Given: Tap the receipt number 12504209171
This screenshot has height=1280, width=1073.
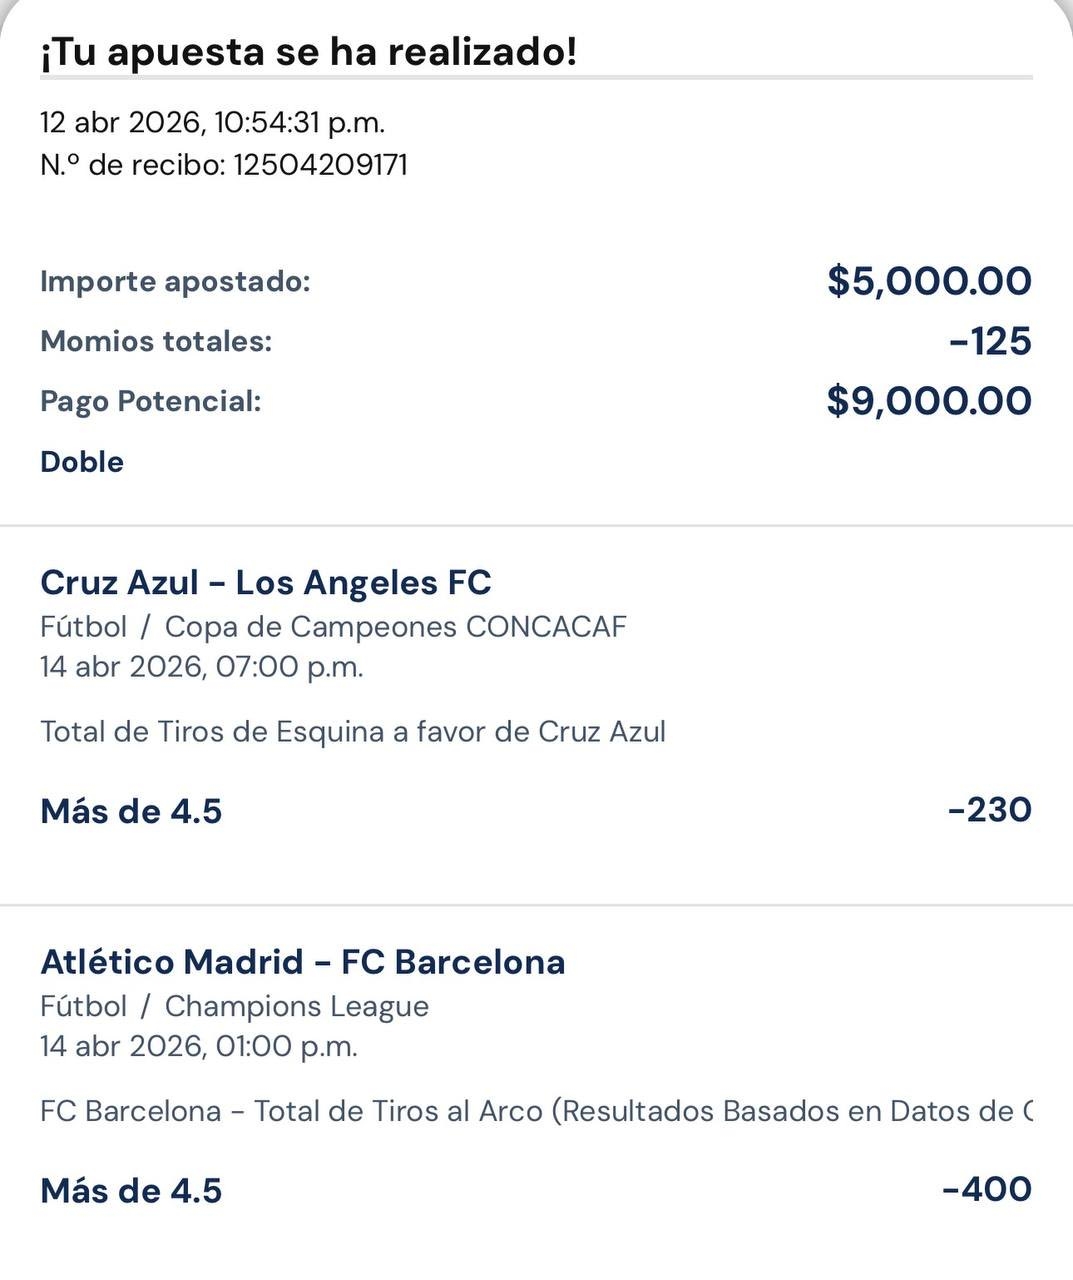Looking at the screenshot, I should (320, 165).
